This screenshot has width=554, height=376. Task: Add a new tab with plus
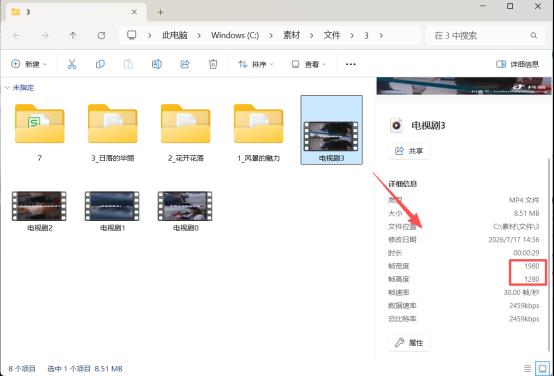point(160,12)
